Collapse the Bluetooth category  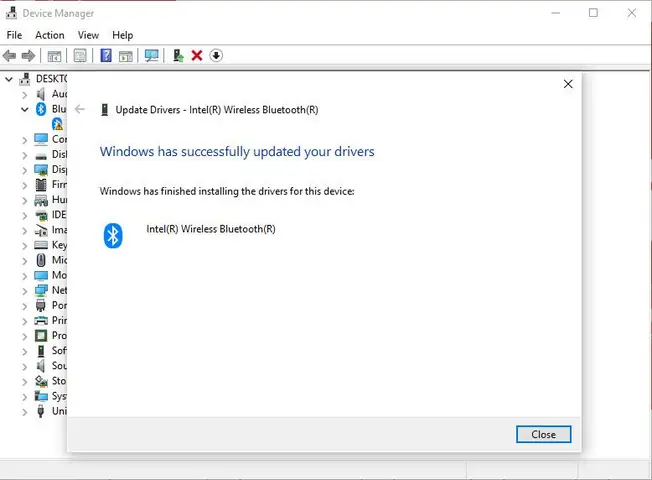pyautogui.click(x=25, y=109)
